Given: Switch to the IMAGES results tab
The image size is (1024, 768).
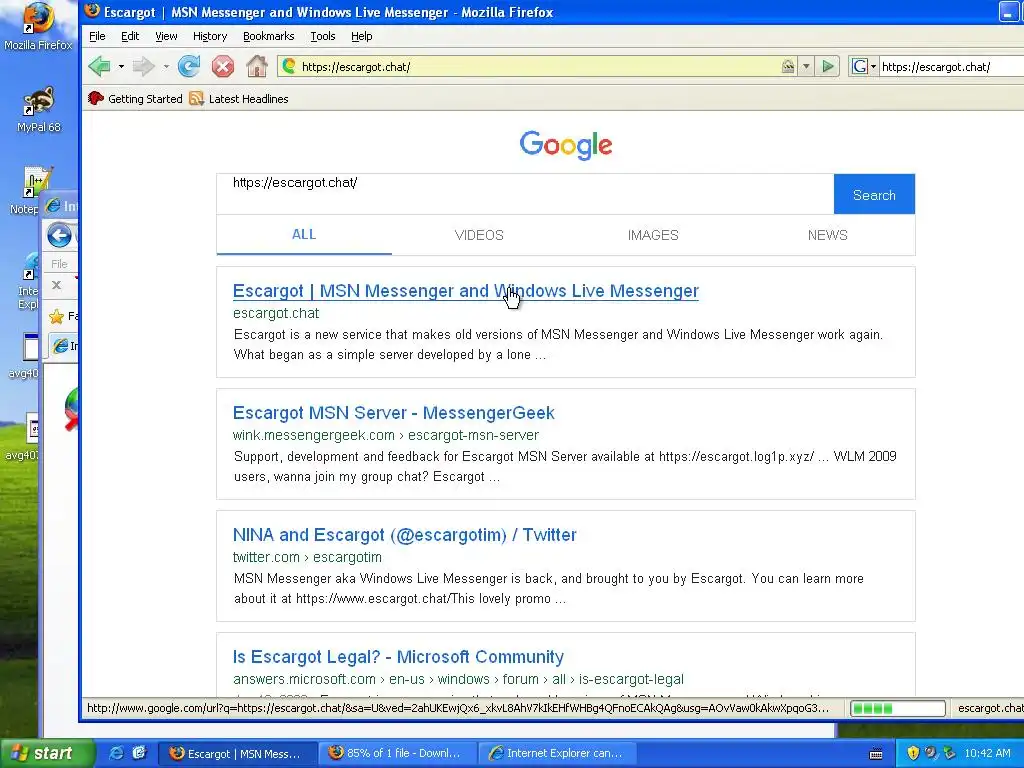Looking at the screenshot, I should click(x=653, y=235).
